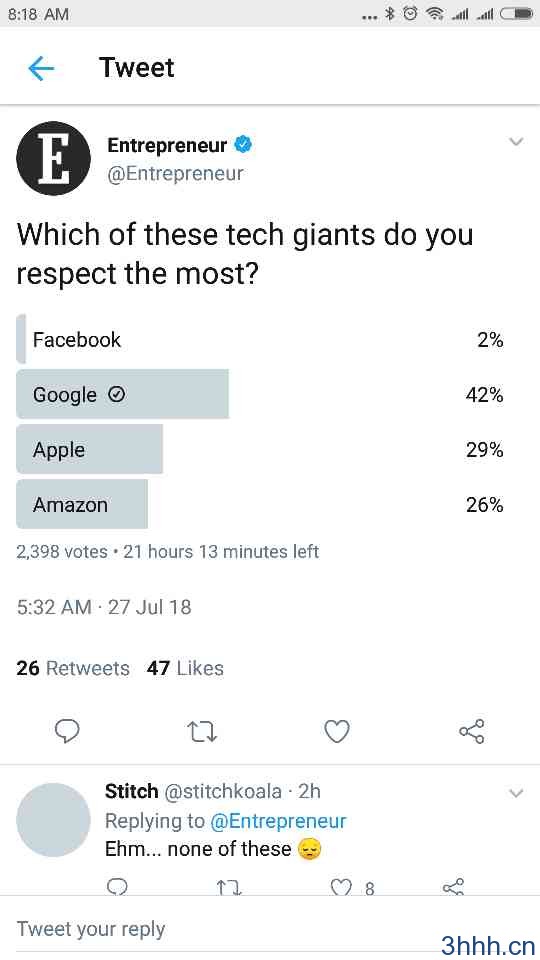
Task: Open the Entrepreneur verified badge
Action: click(x=243, y=145)
